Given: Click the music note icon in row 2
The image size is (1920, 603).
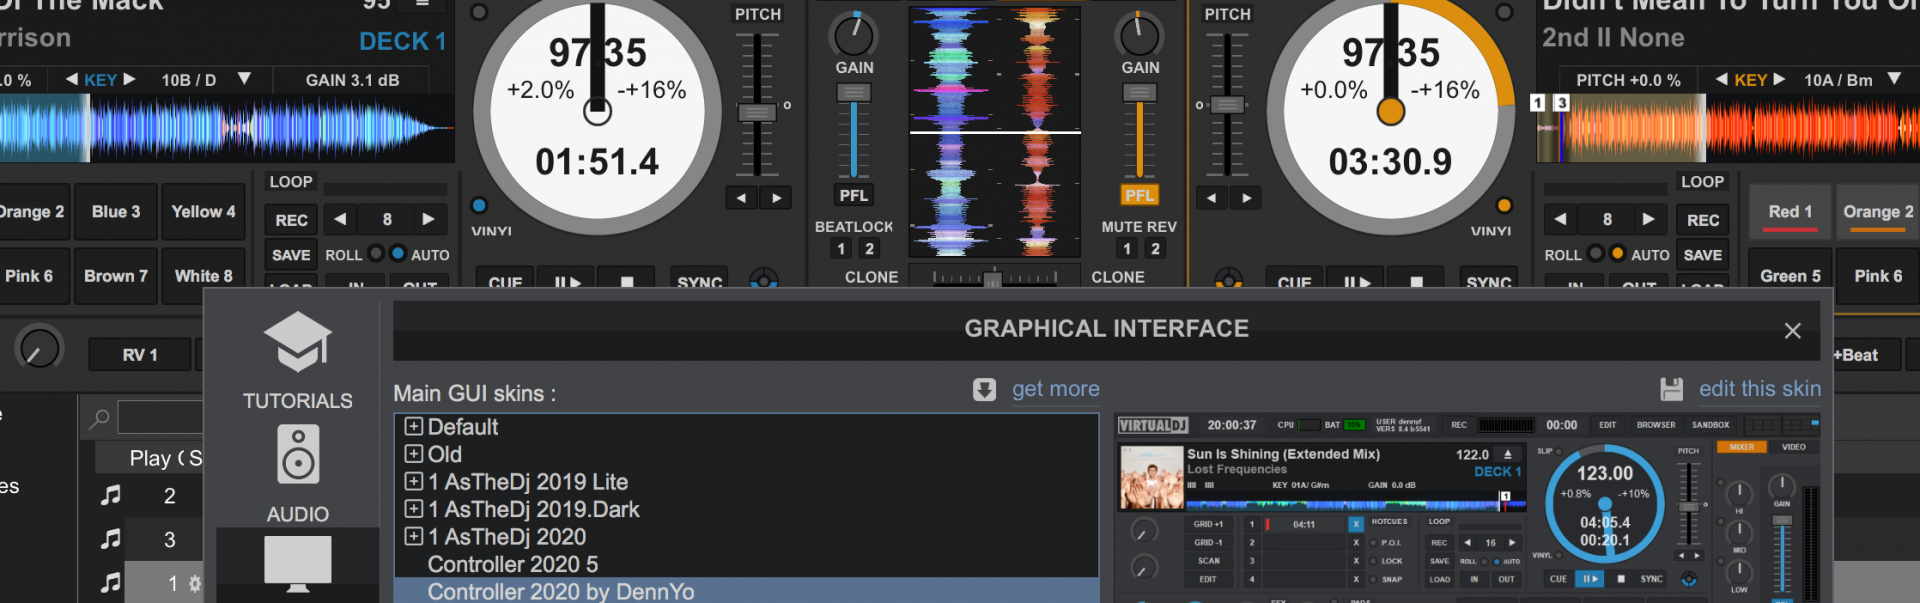Looking at the screenshot, I should coord(110,495).
